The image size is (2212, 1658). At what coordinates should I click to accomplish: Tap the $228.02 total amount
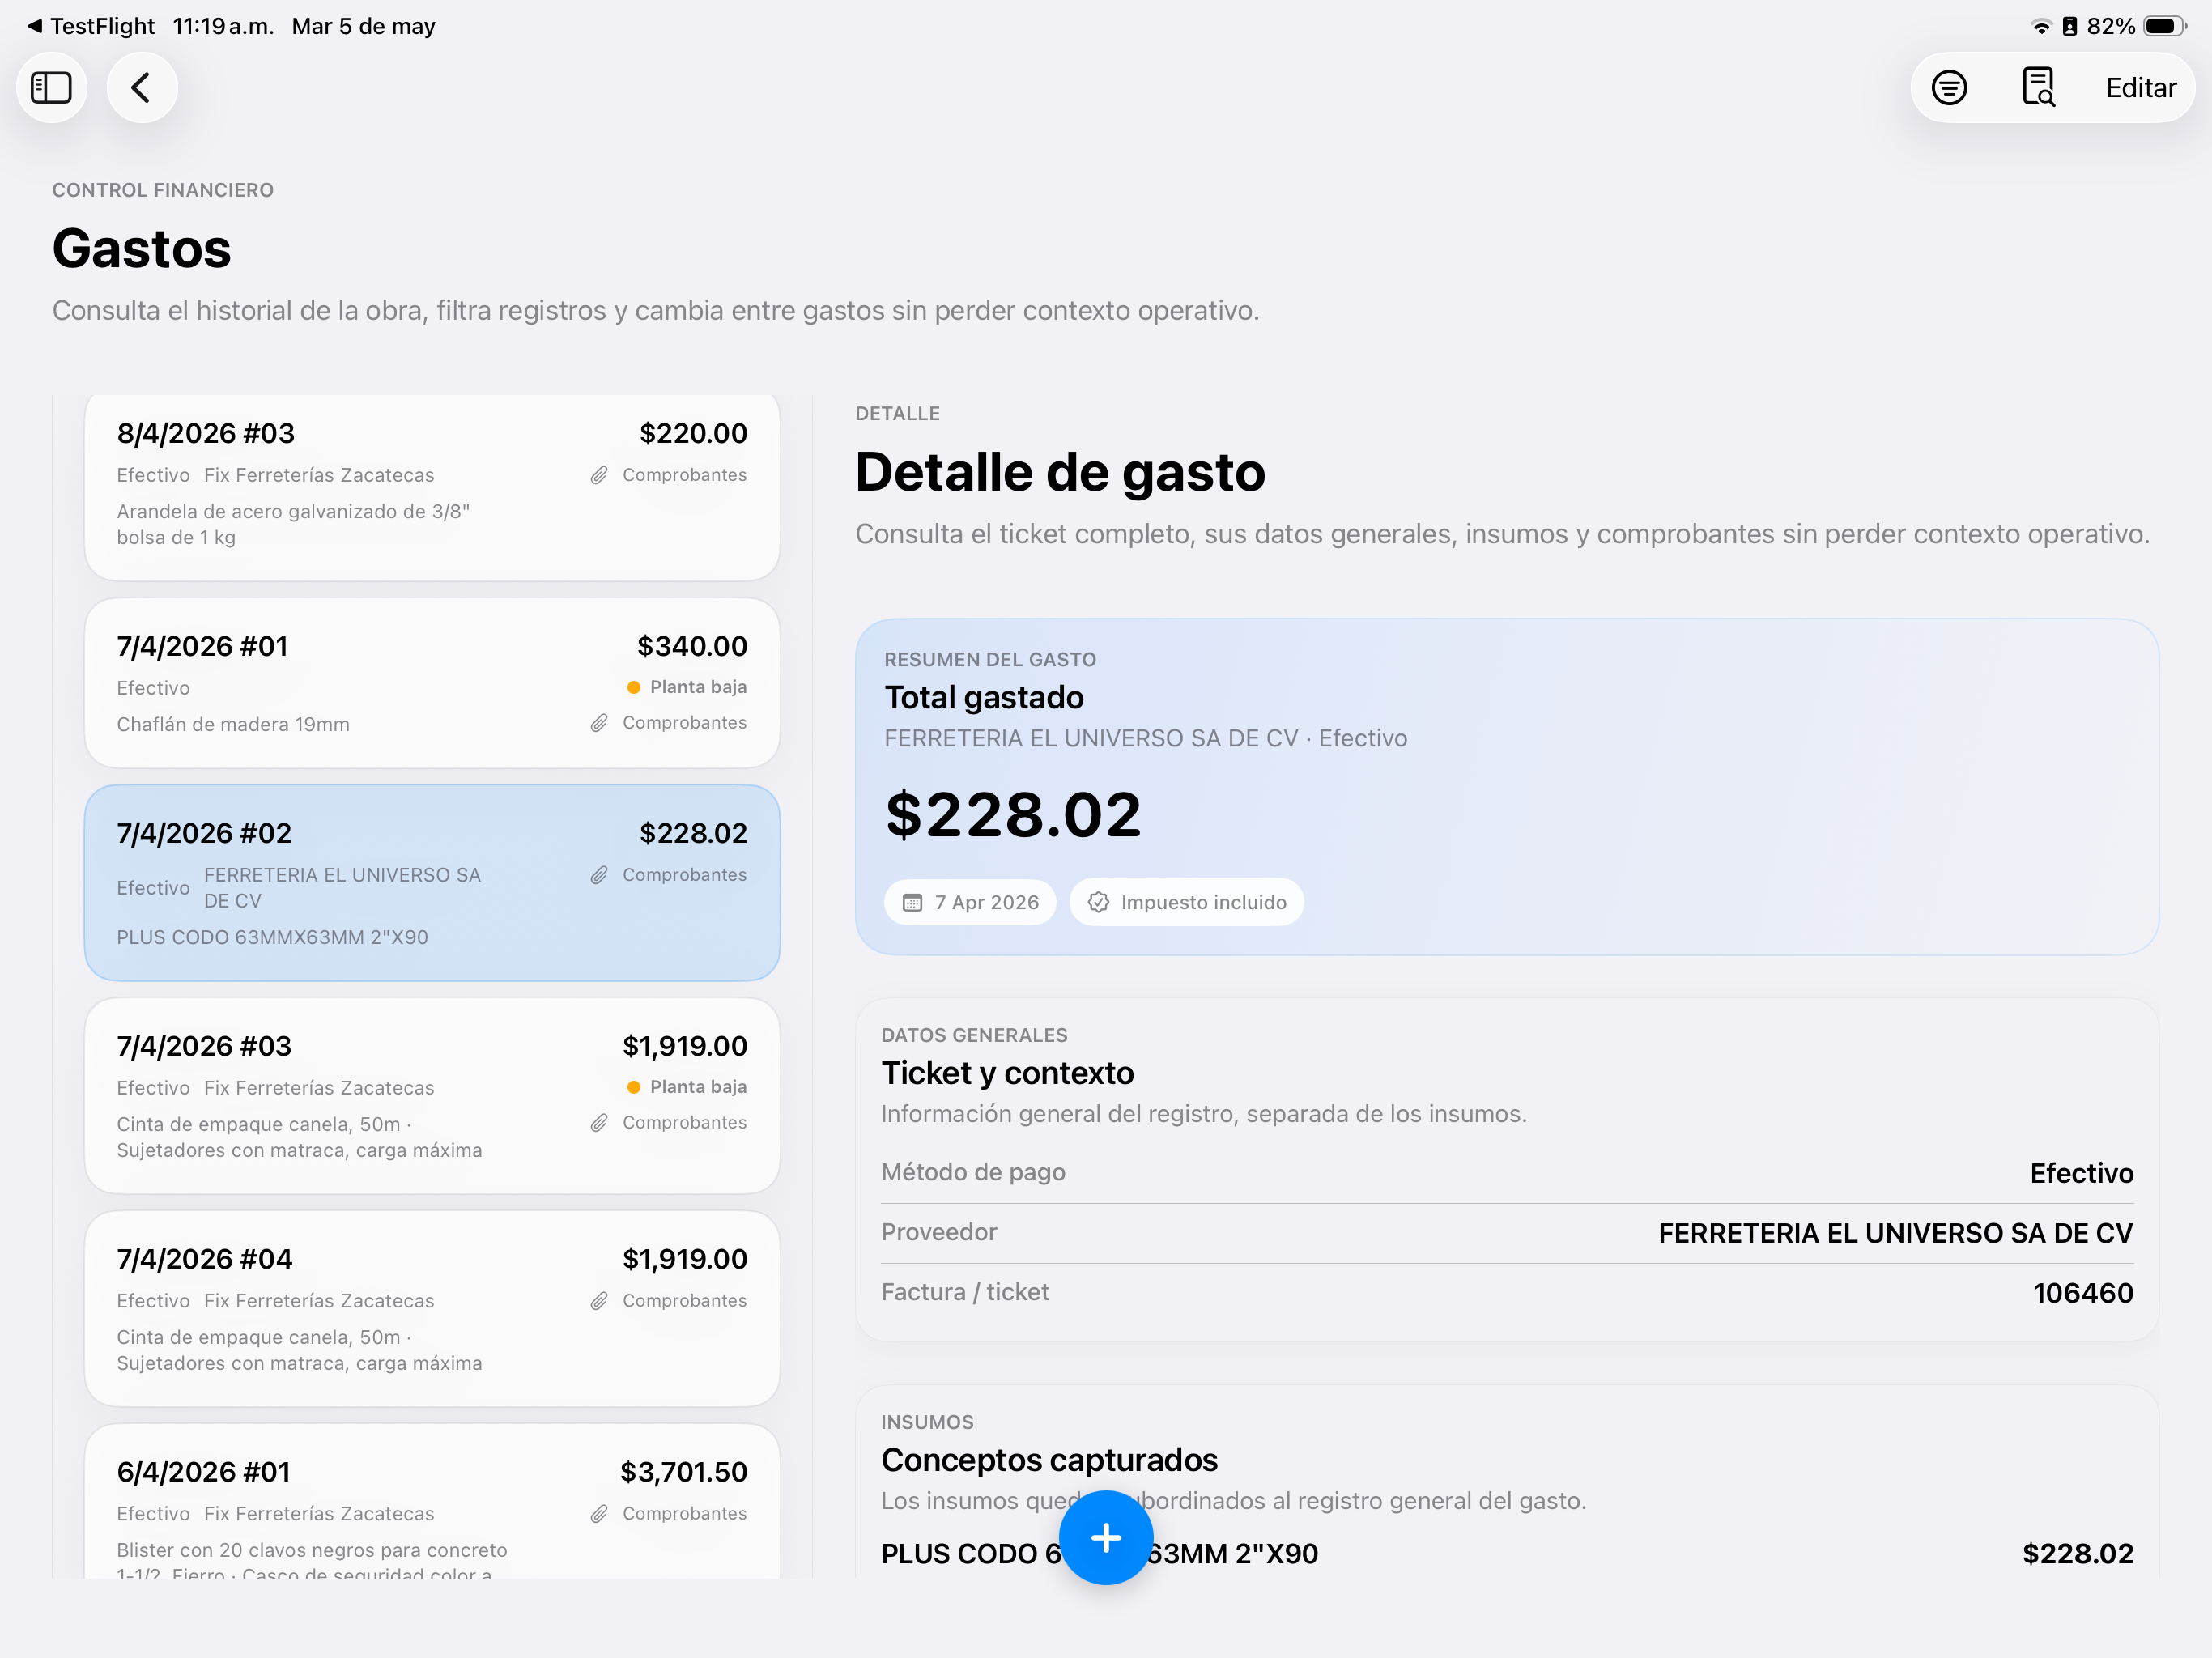[1013, 814]
